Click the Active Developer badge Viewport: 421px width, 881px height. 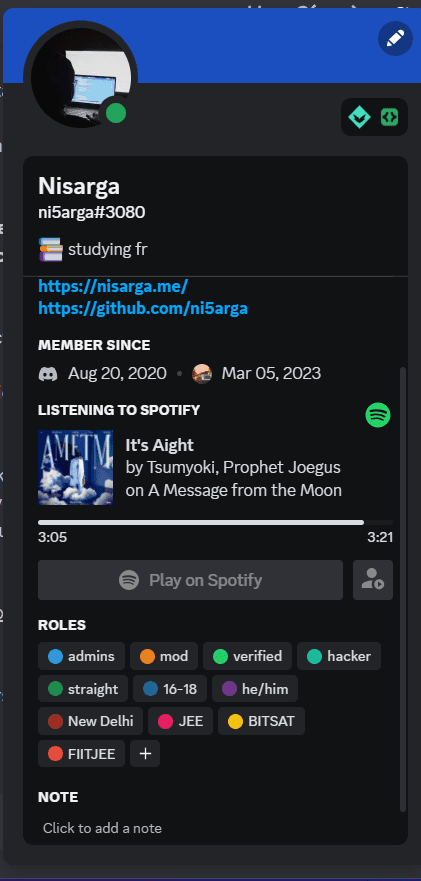click(390, 117)
